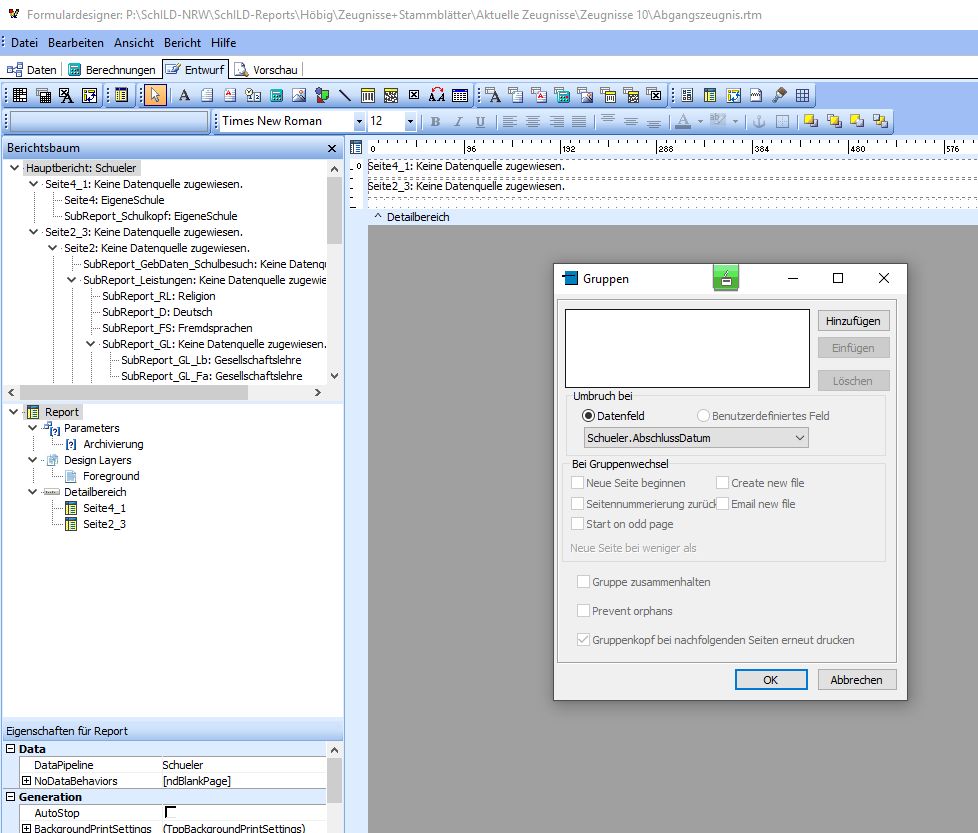Choose the 2D BarCode tool
This screenshot has height=833, width=978.
click(x=391, y=95)
